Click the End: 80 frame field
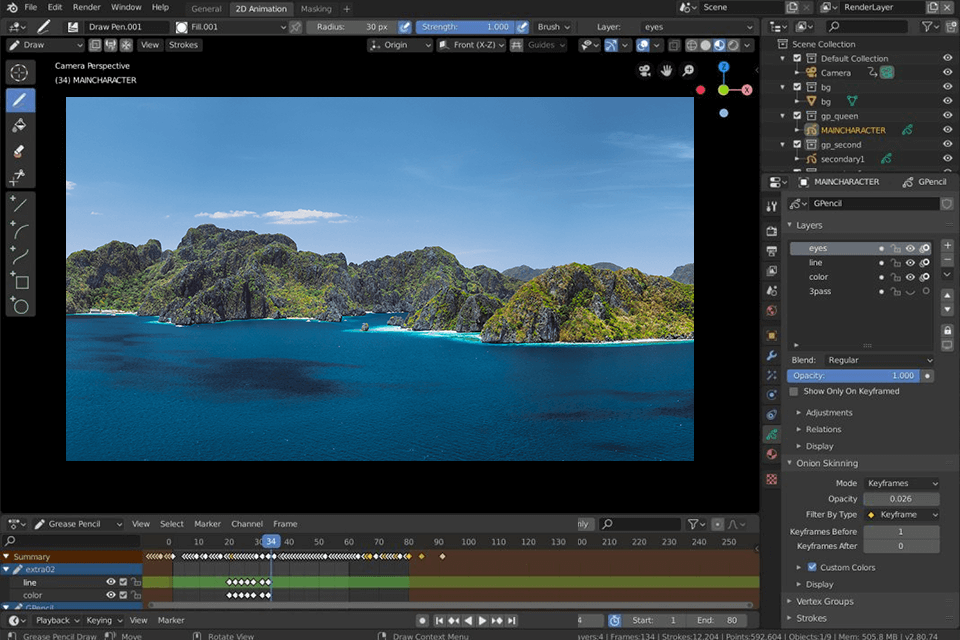The image size is (960, 640). click(718, 620)
